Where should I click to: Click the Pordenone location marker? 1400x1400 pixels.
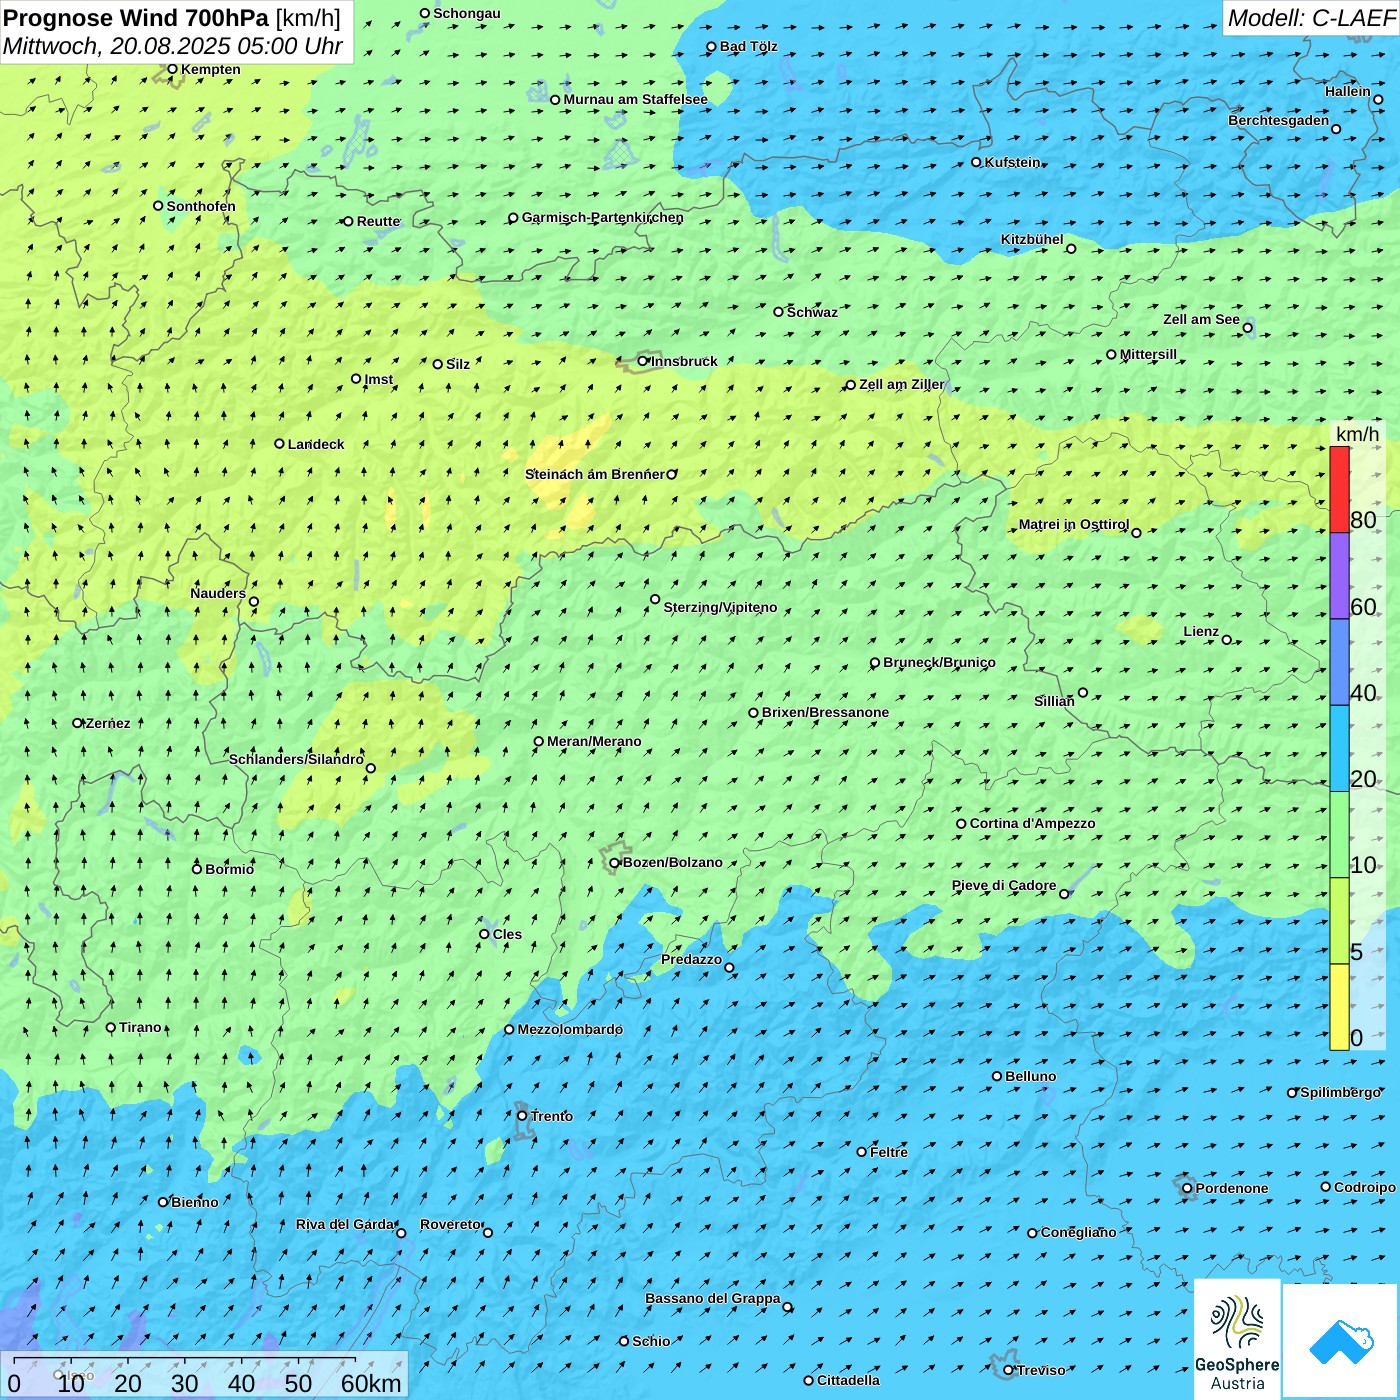coord(1187,1188)
